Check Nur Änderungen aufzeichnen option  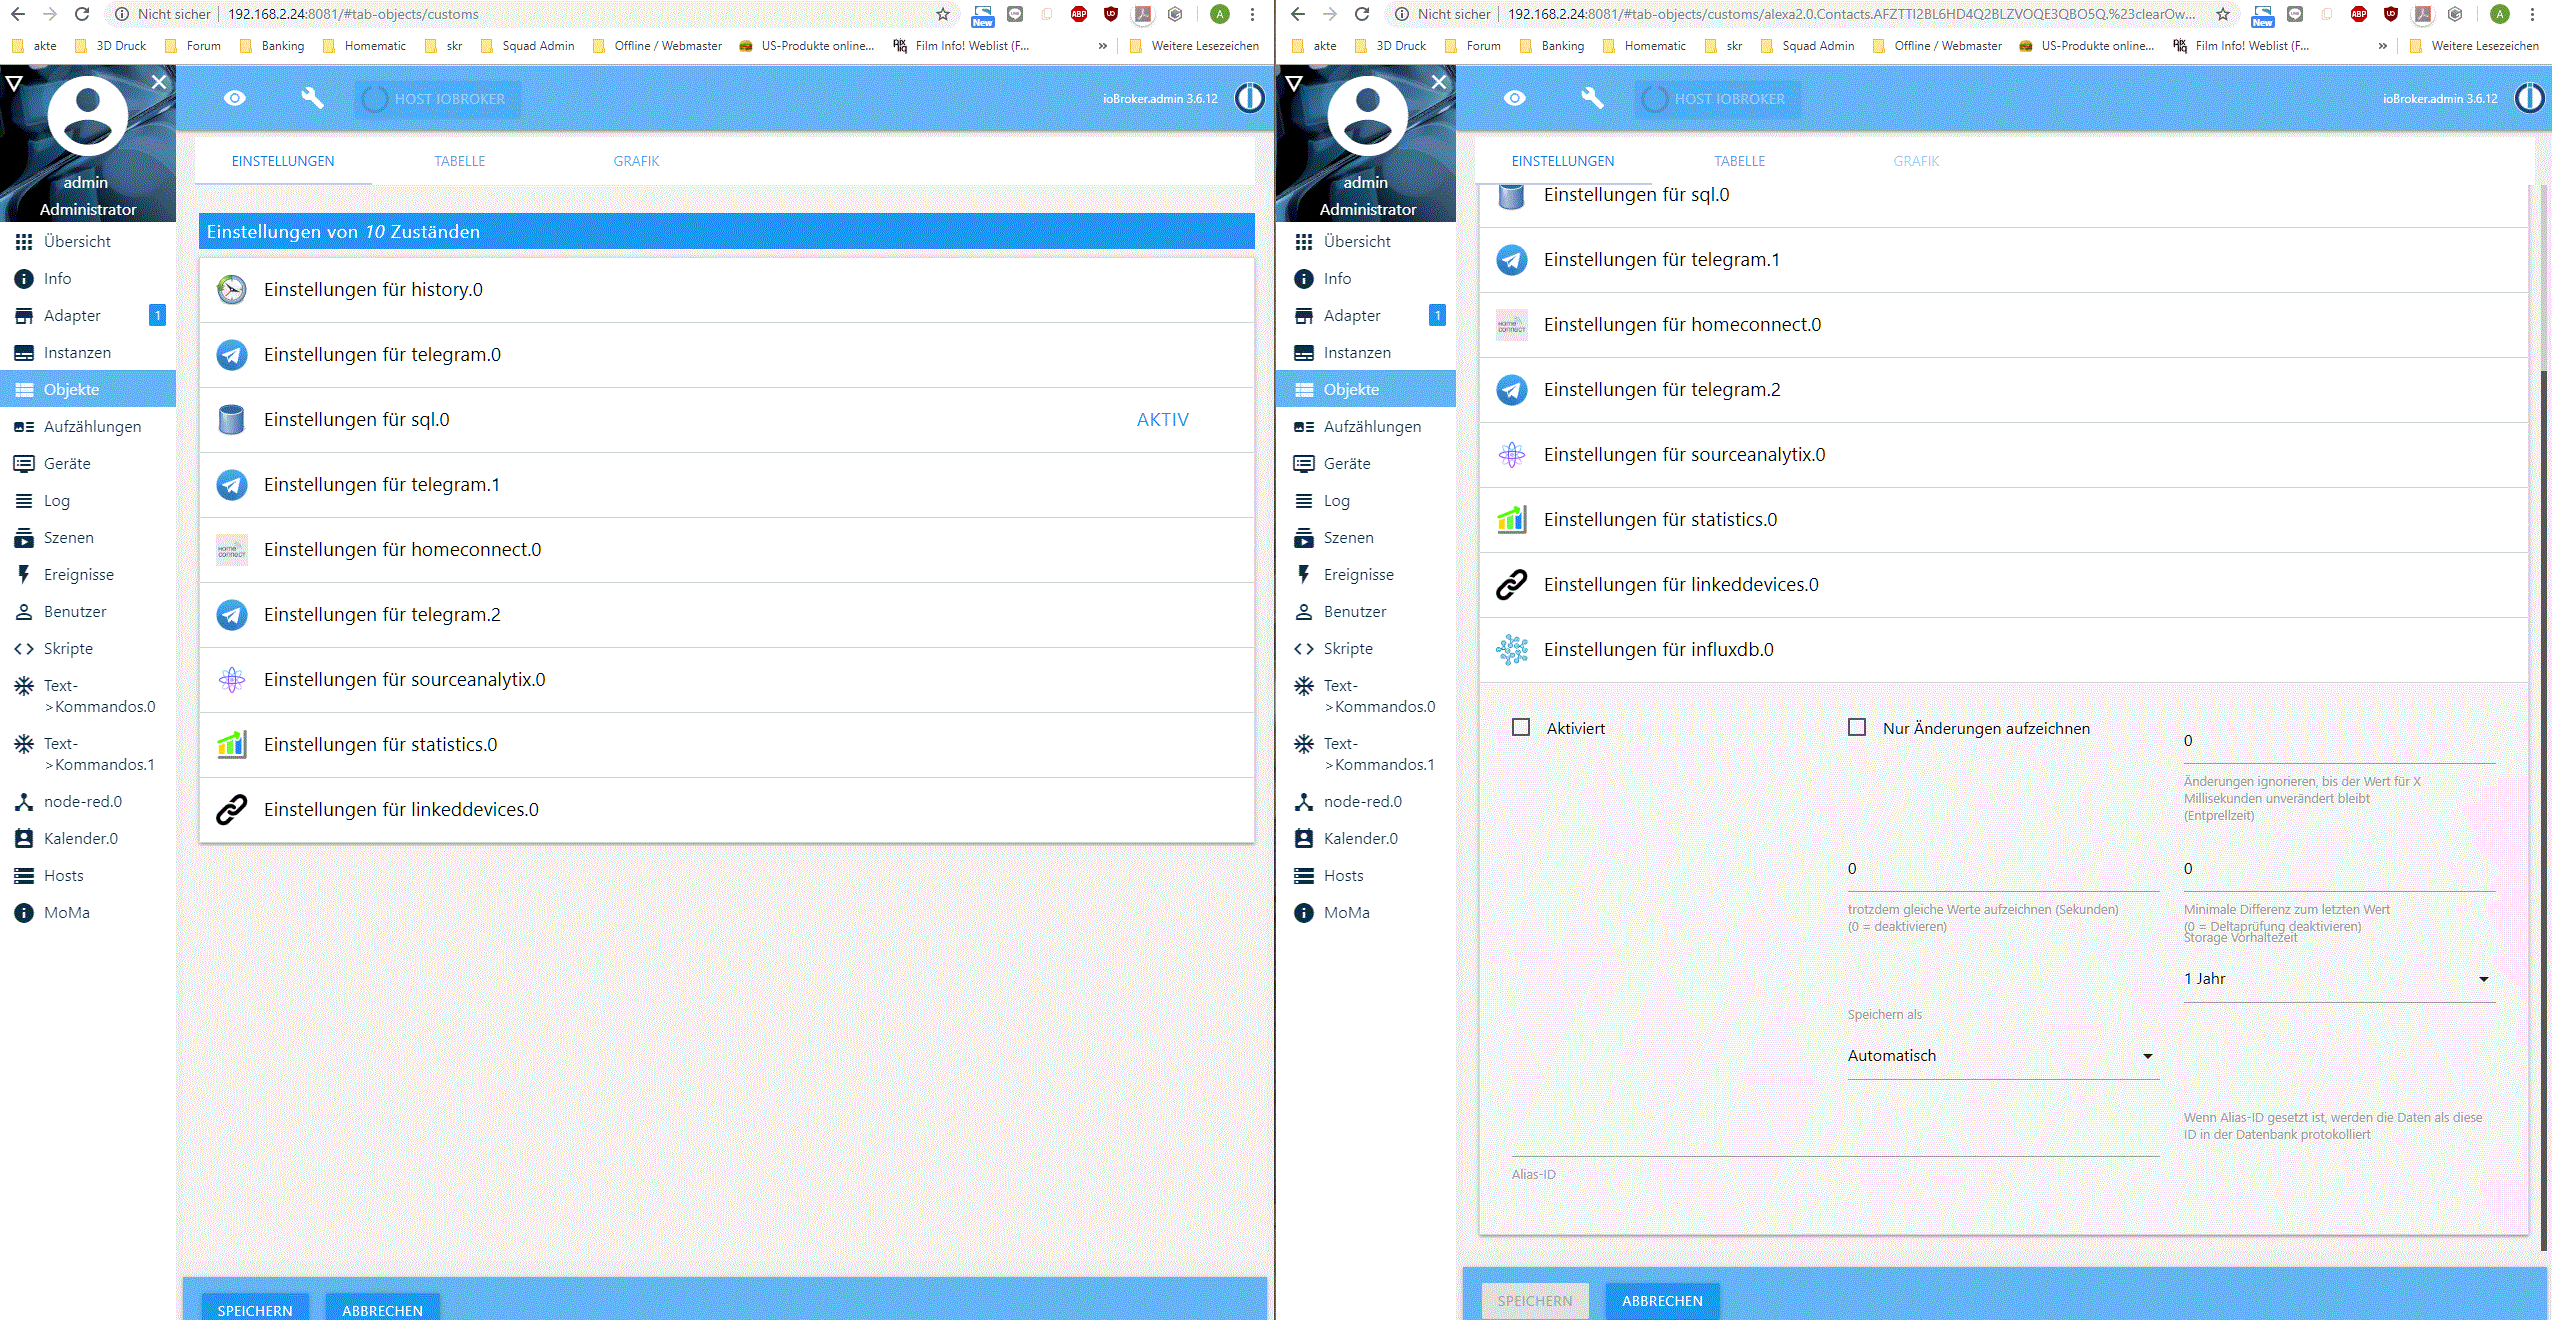[x=1857, y=728]
